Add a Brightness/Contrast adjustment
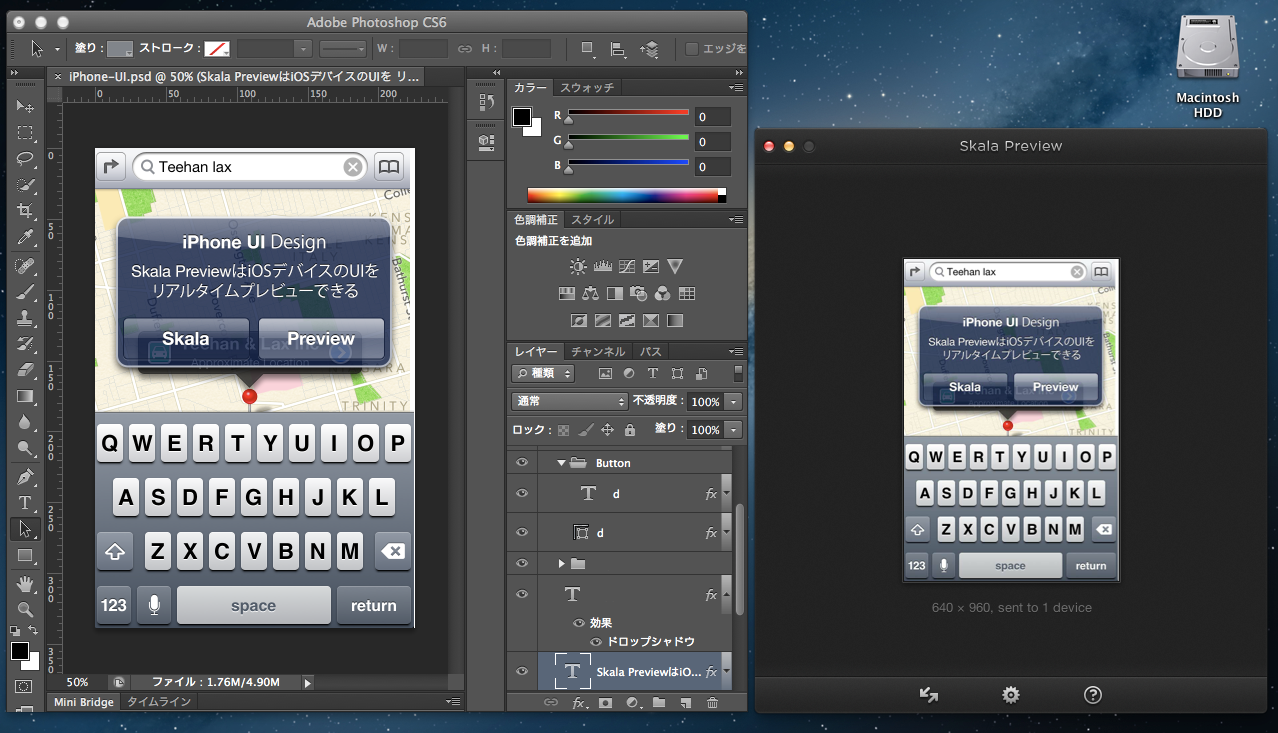This screenshot has width=1278, height=733. [x=578, y=266]
